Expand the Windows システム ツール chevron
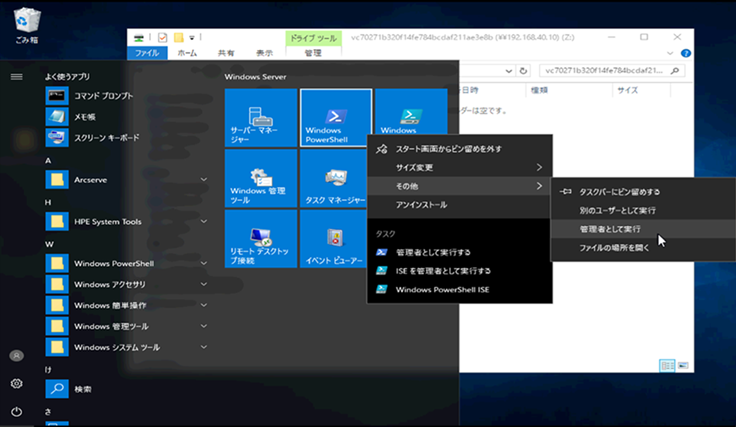The height and width of the screenshot is (427, 736). [x=204, y=347]
